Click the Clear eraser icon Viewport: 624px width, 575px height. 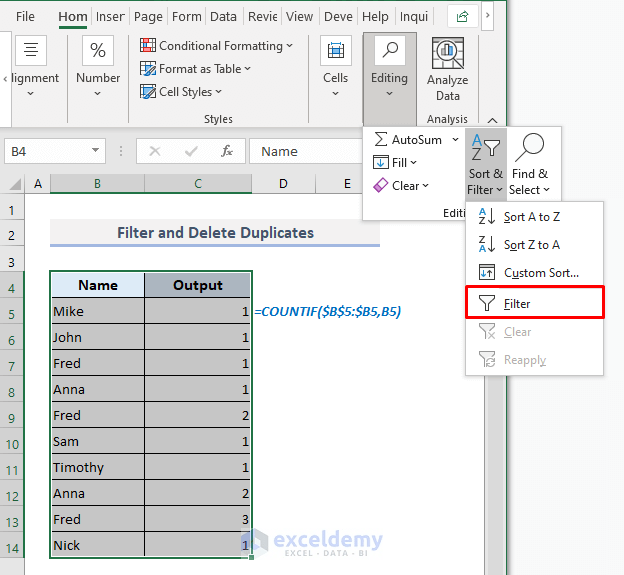[380, 185]
